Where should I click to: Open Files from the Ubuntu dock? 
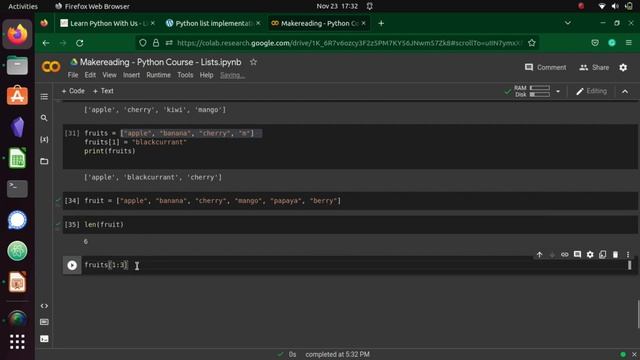[17, 65]
